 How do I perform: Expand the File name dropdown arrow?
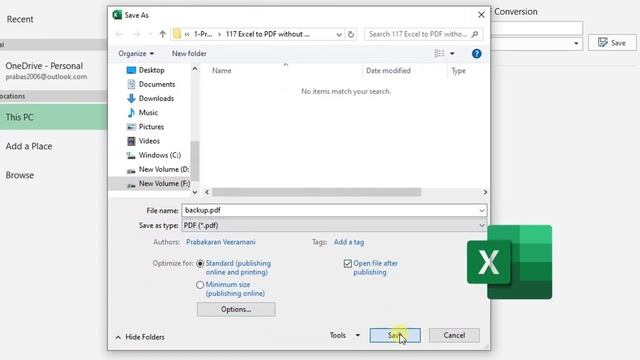coord(482,211)
